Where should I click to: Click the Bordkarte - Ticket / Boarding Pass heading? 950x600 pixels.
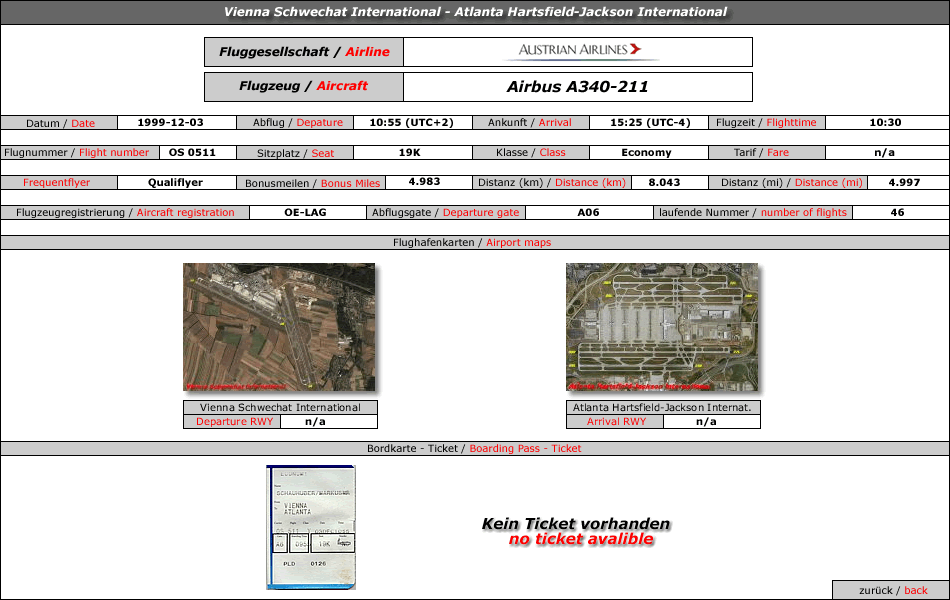tap(474, 448)
